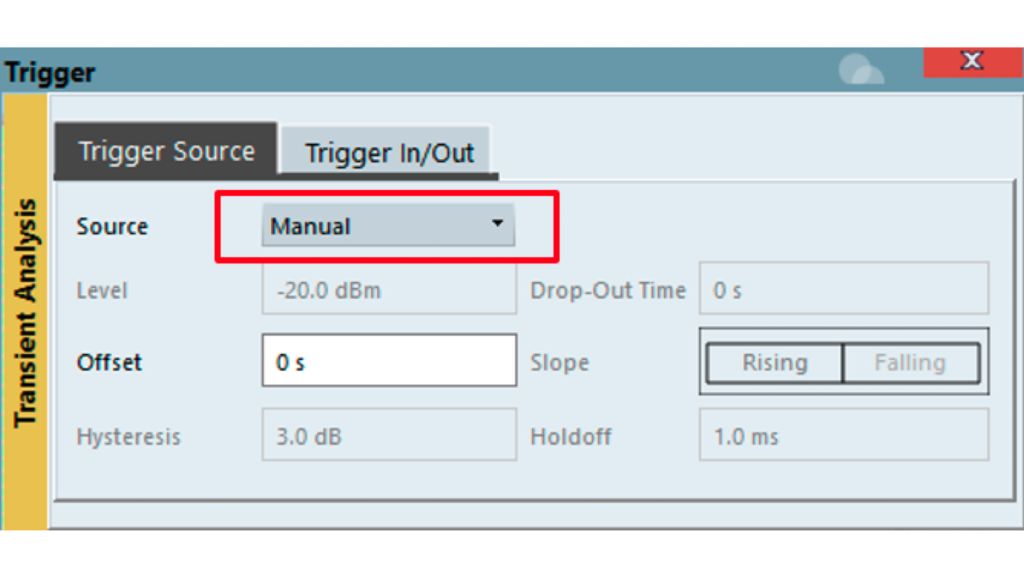Select Falling slope for the trigger
Screen dimensions: 1024x576
(x=908, y=363)
